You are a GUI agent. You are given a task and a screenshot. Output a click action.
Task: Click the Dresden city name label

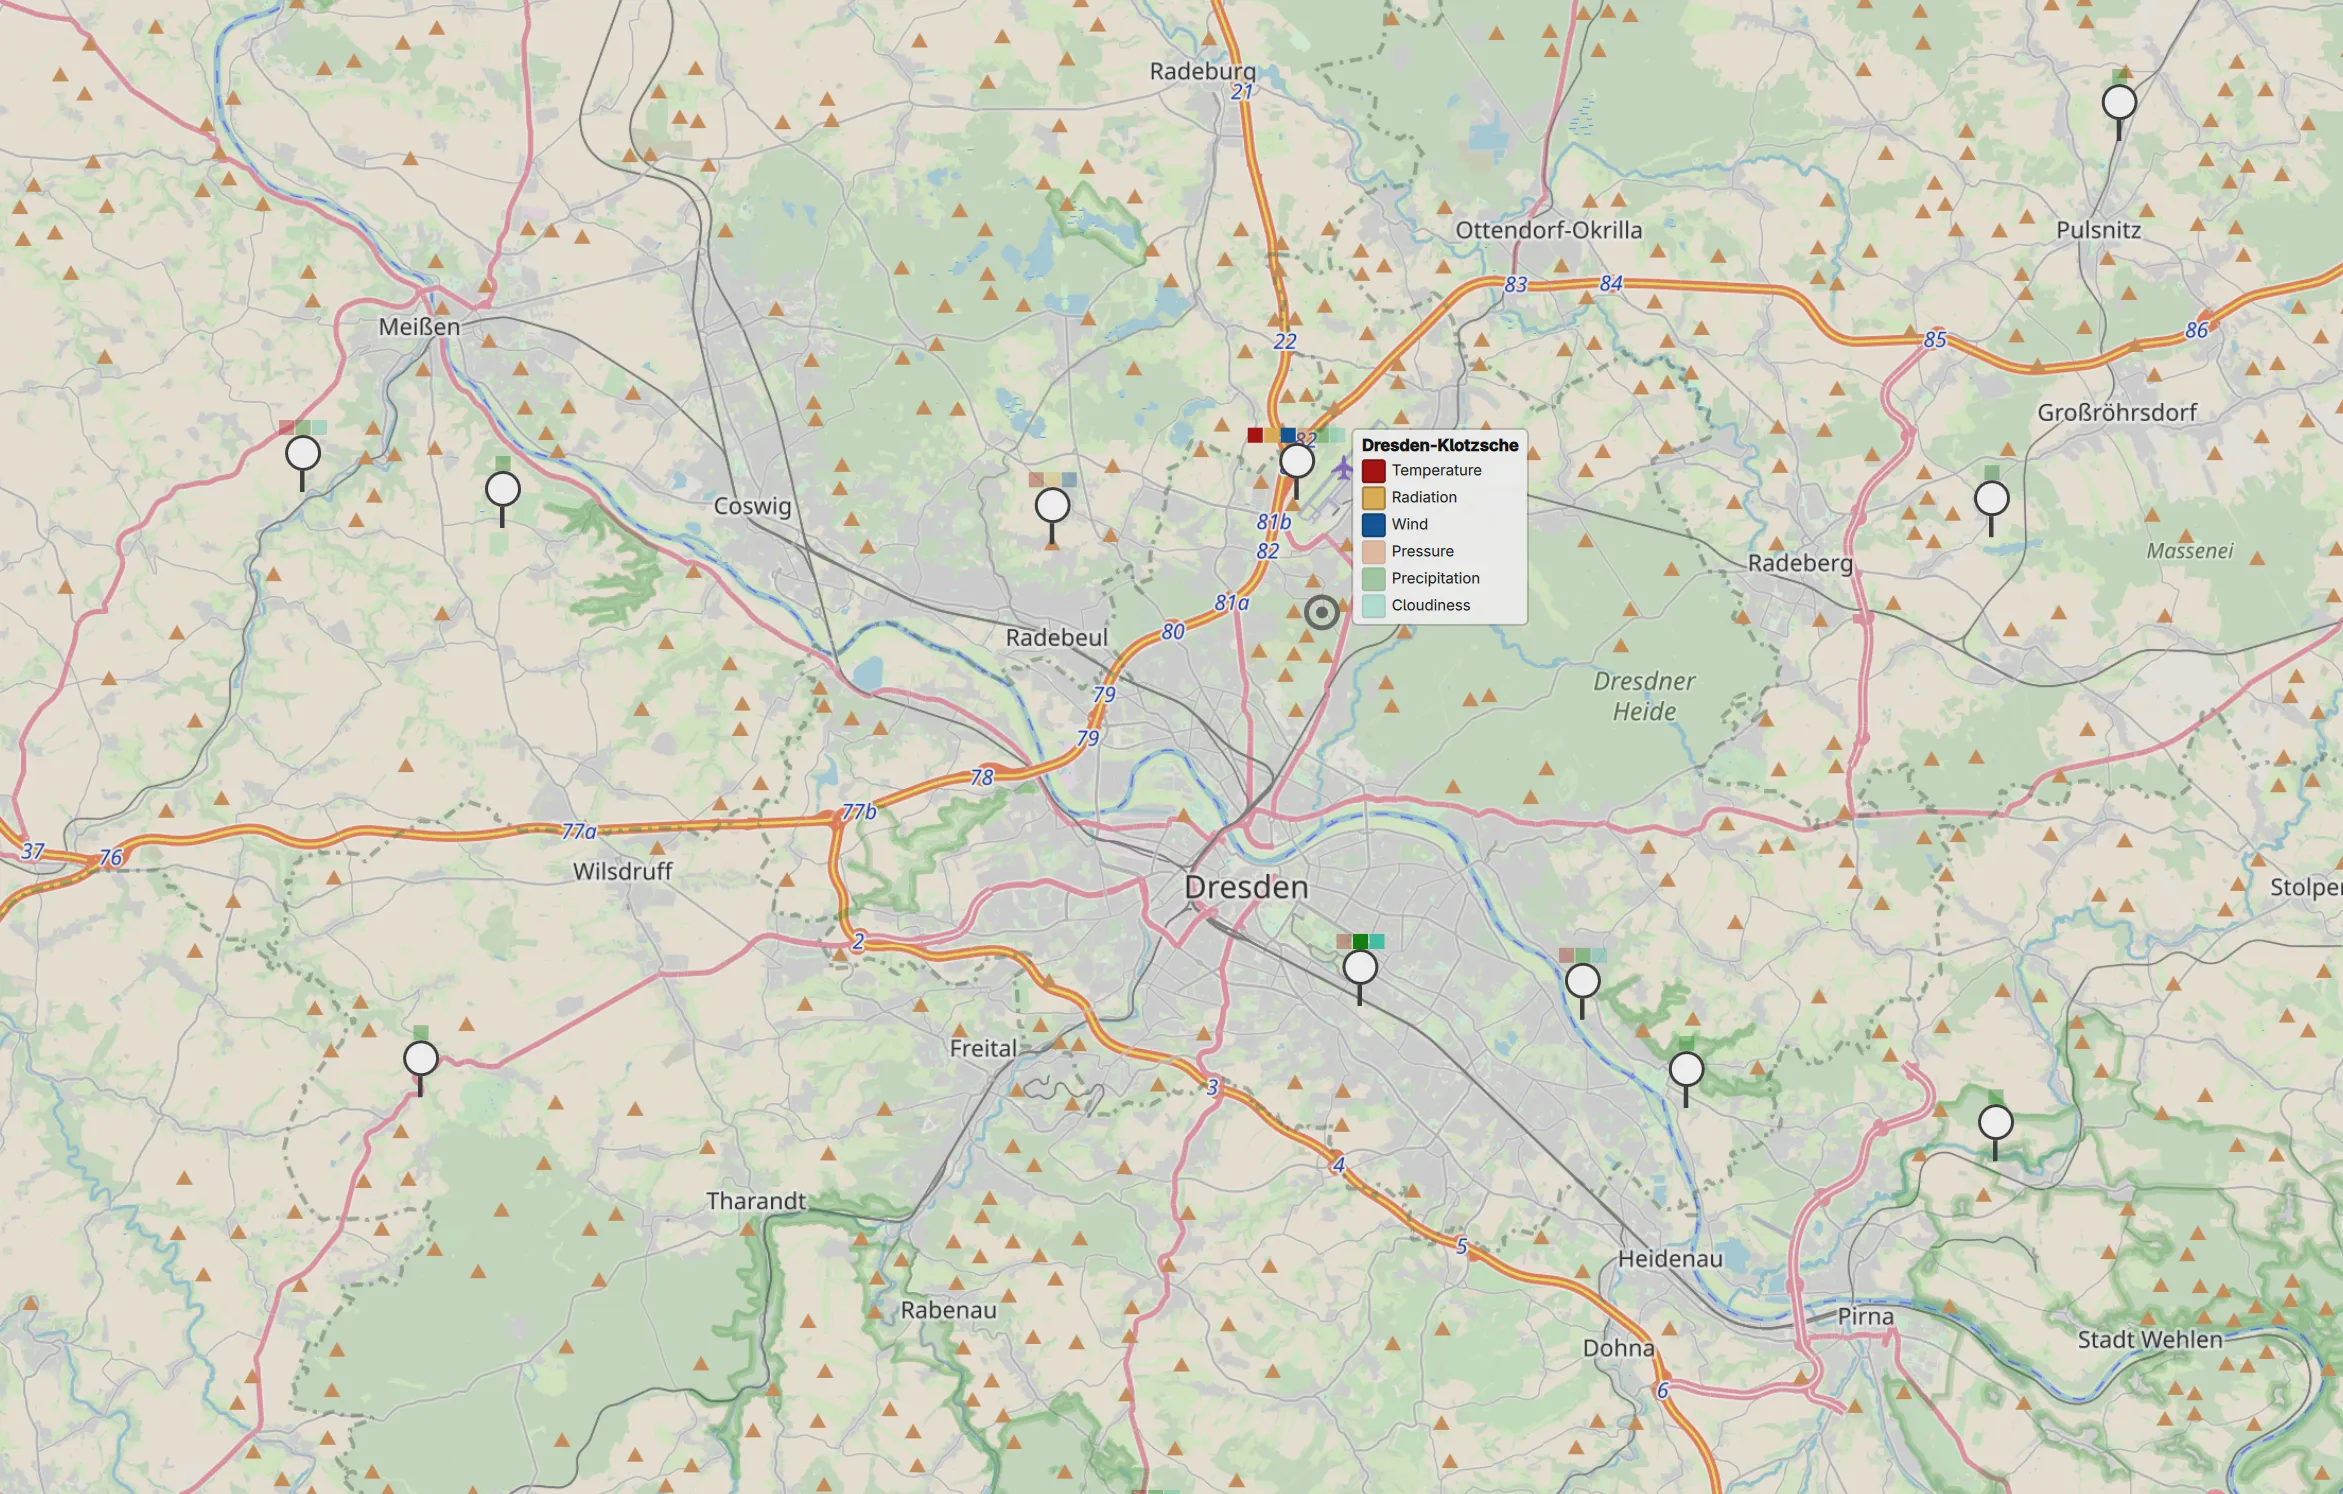1245,888
